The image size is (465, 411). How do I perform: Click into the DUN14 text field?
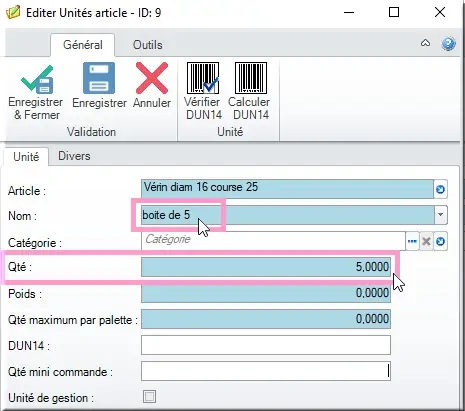point(266,345)
